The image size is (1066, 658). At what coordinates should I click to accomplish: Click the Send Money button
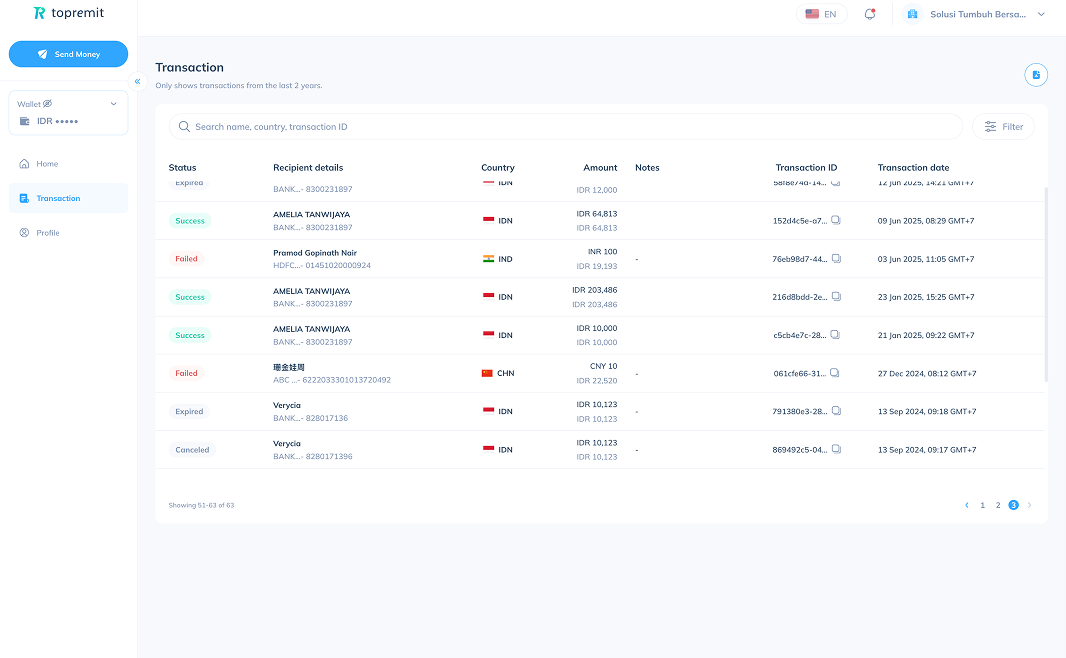coord(68,54)
